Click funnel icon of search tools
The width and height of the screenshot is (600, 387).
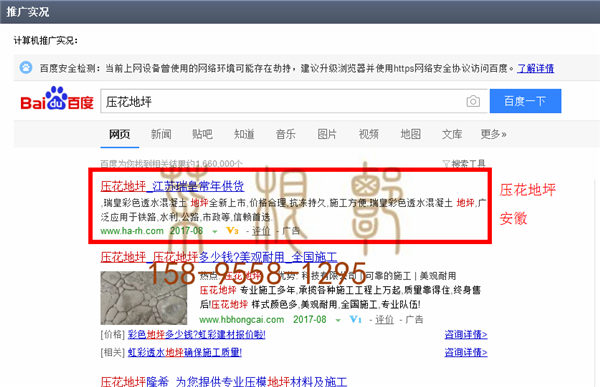coord(446,164)
